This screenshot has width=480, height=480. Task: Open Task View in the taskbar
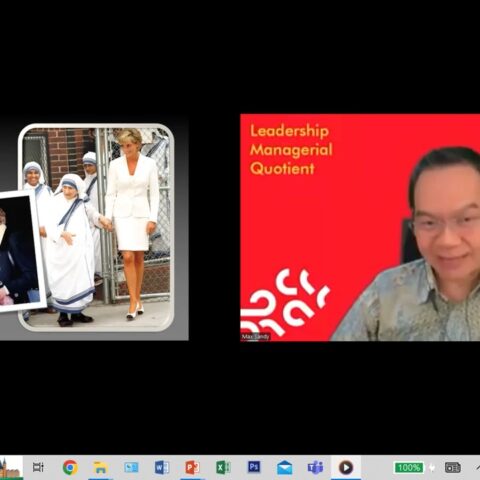38,467
